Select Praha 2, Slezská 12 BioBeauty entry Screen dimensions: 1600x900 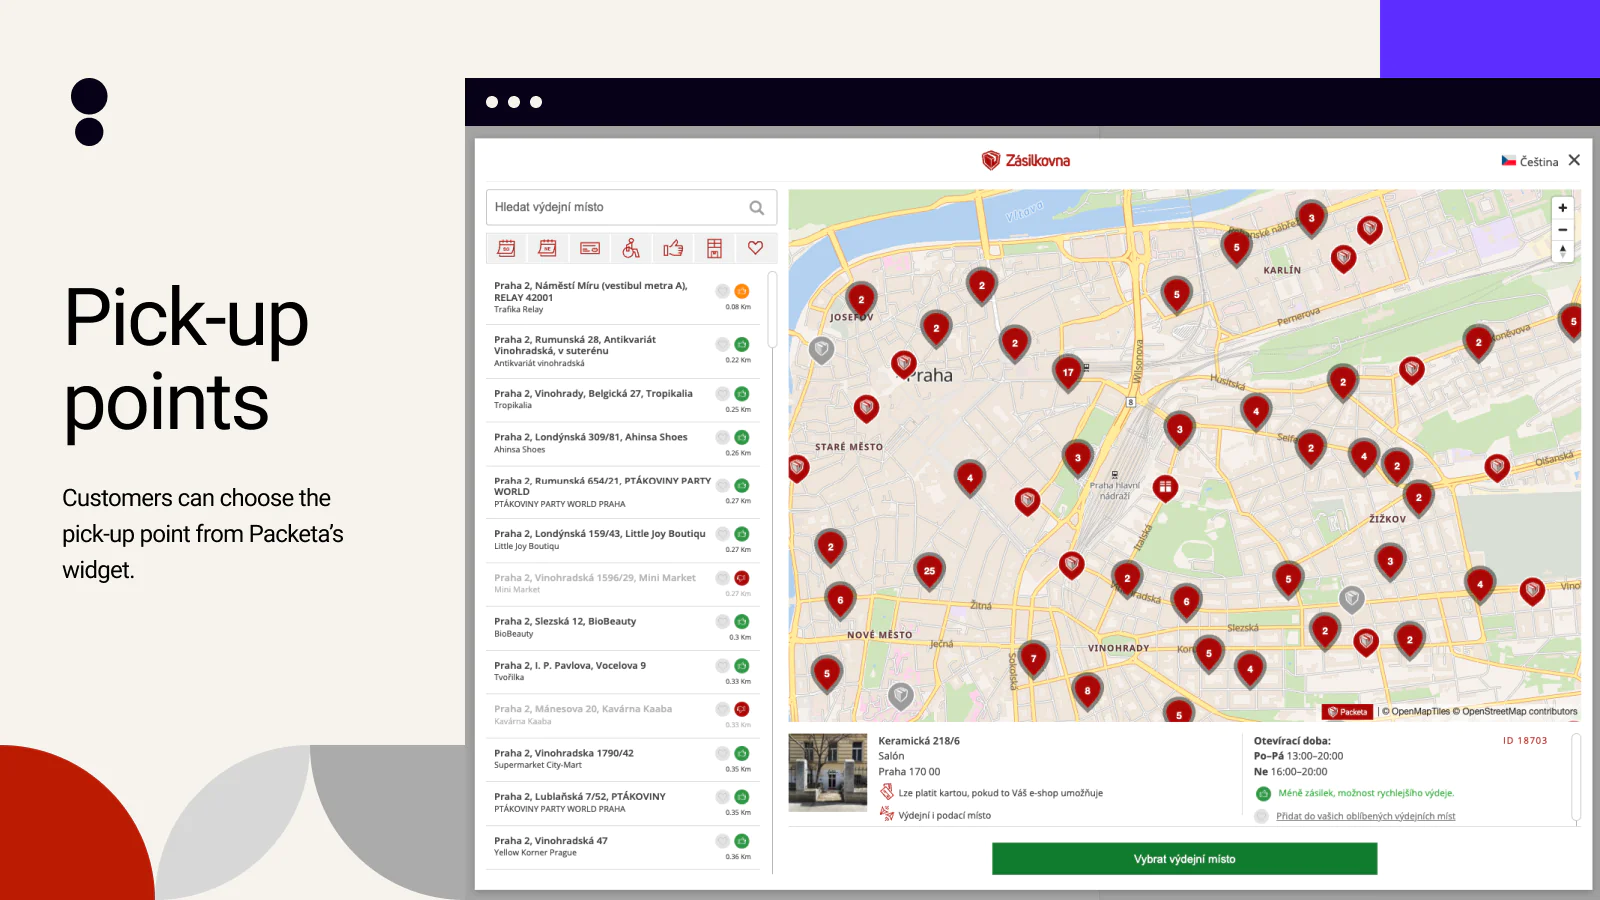[565, 627]
